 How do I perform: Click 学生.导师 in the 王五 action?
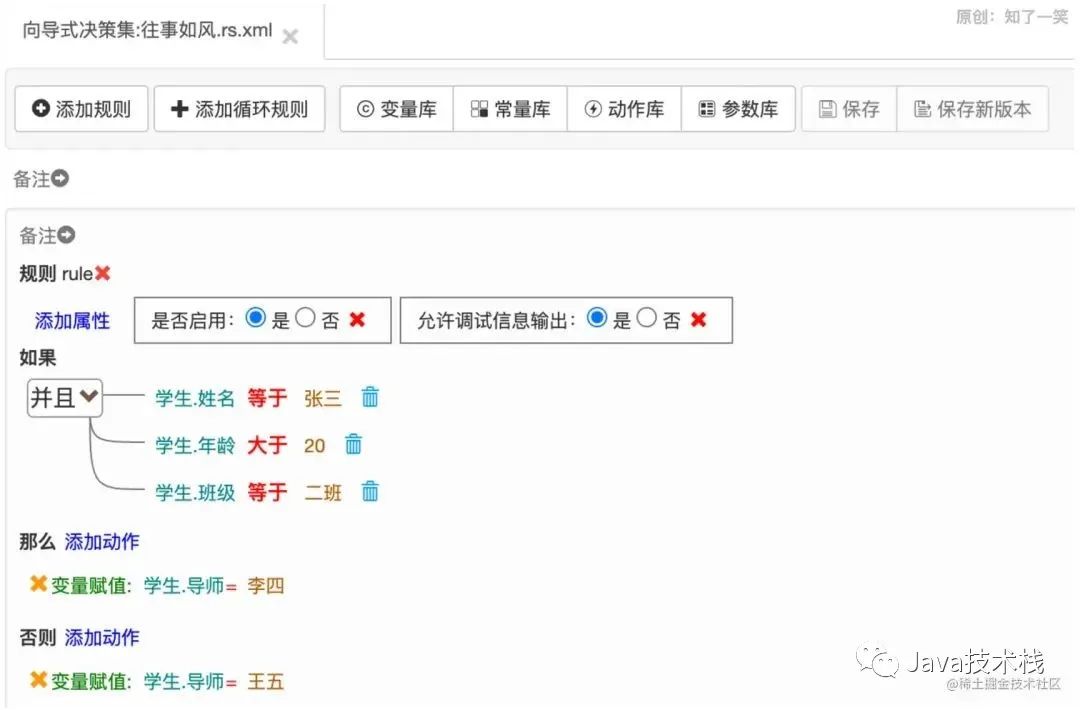pyautogui.click(x=184, y=682)
